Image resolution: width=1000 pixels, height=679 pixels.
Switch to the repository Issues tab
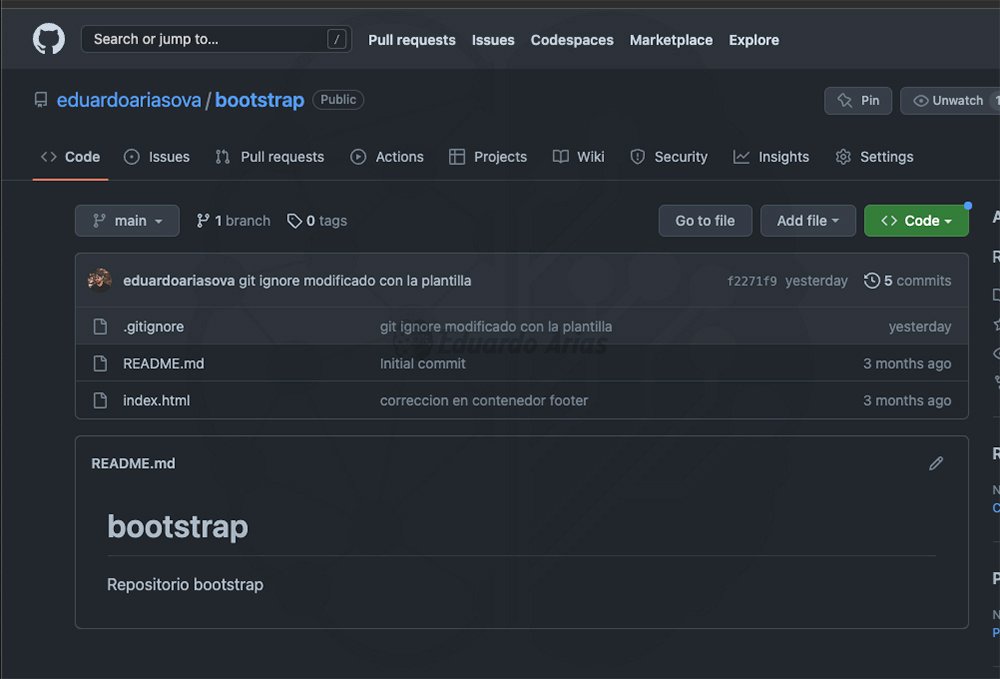(x=157, y=157)
